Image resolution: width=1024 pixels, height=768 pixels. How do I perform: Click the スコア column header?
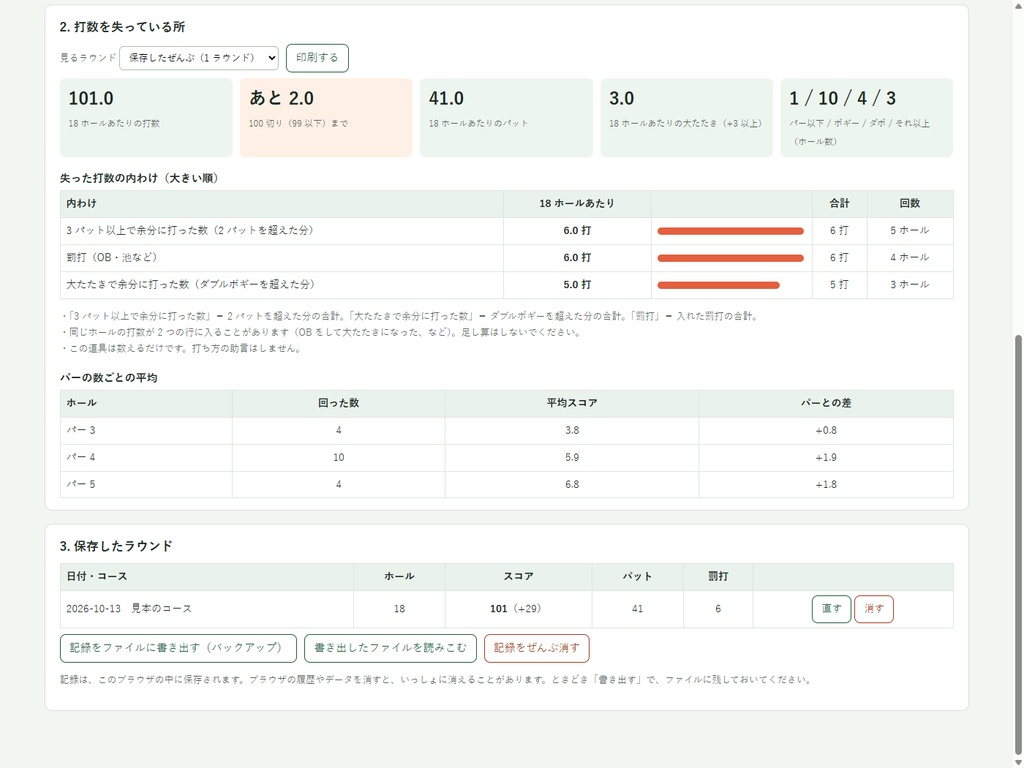pyautogui.click(x=519, y=577)
